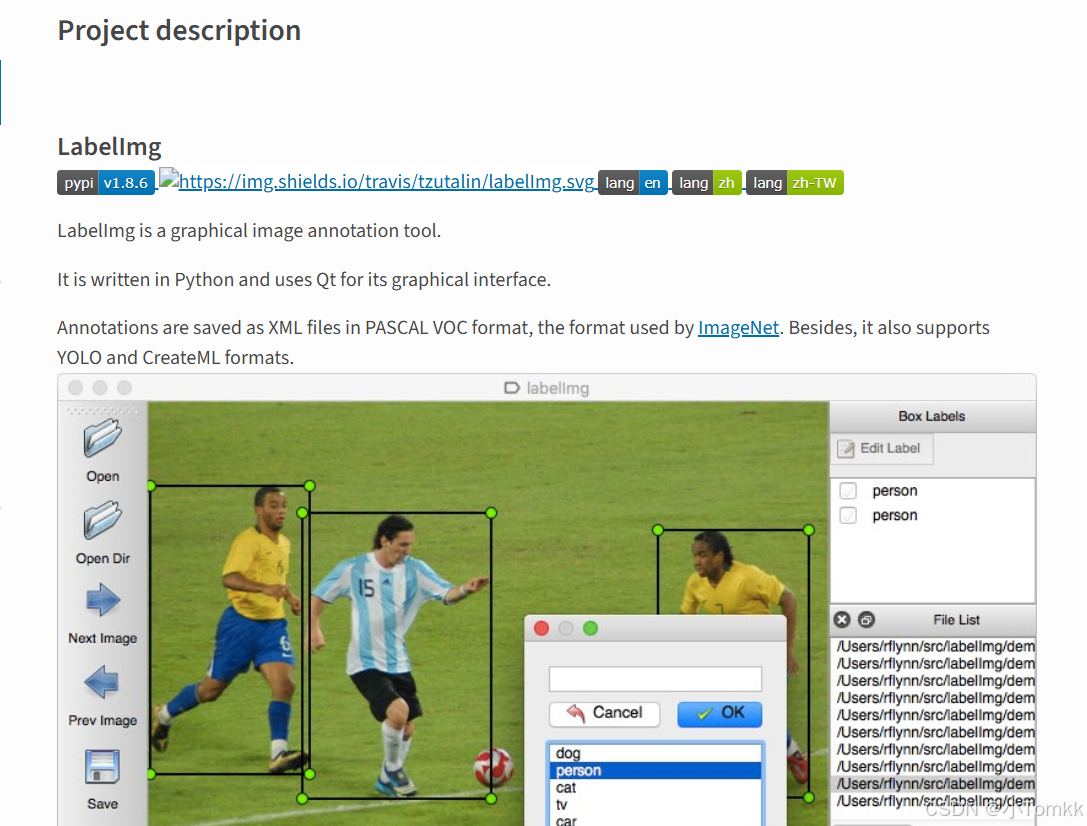Select the first file in File List
Viewport: 1087px width, 826px height.
click(934, 647)
